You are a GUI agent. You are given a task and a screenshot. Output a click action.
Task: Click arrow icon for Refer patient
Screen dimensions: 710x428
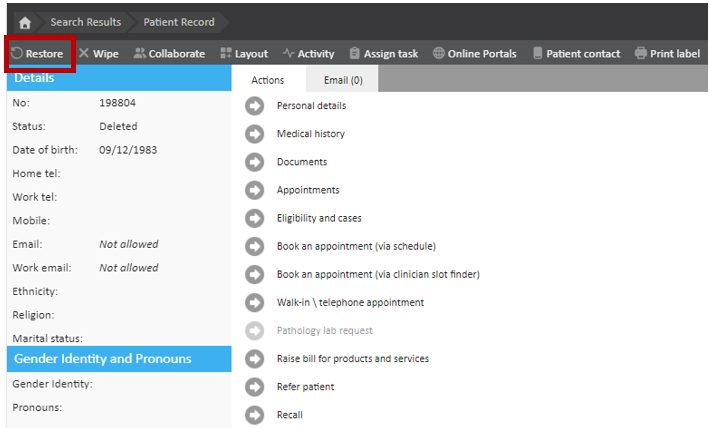click(x=255, y=387)
